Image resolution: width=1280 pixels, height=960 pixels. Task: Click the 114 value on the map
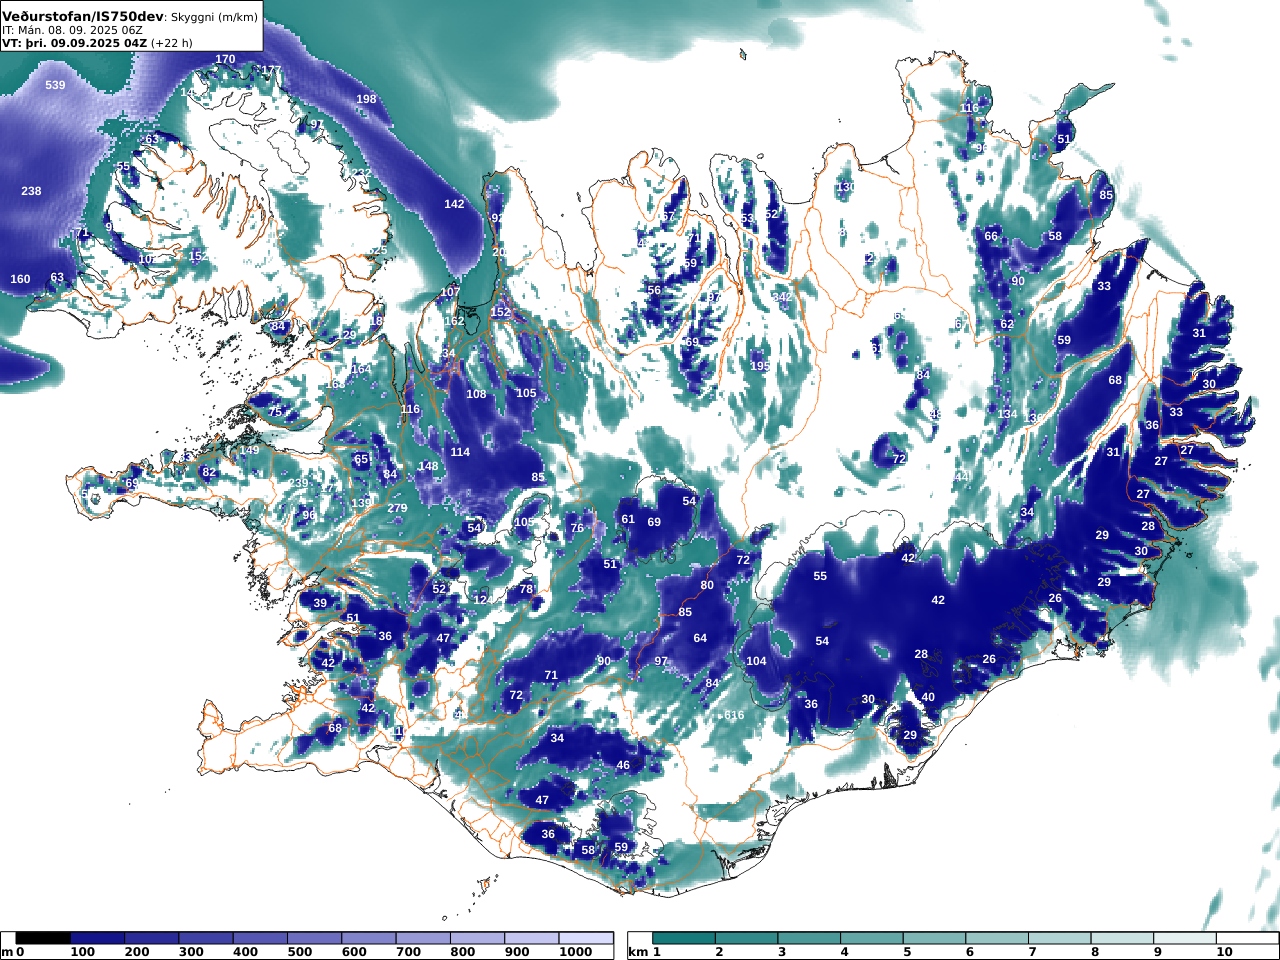pyautogui.click(x=460, y=452)
